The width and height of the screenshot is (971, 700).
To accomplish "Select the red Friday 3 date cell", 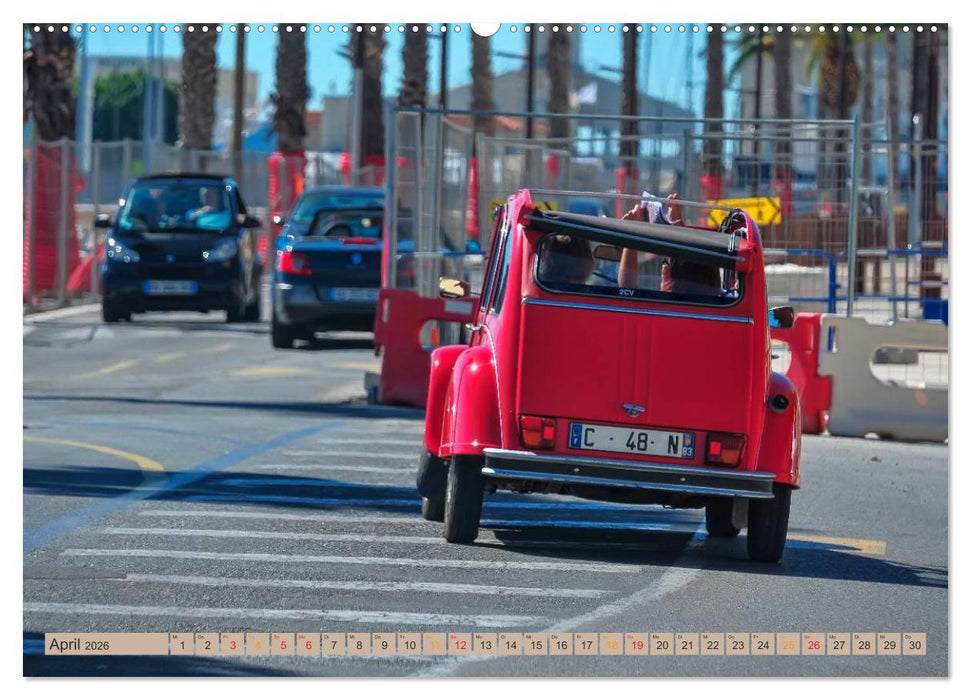I will pyautogui.click(x=232, y=644).
